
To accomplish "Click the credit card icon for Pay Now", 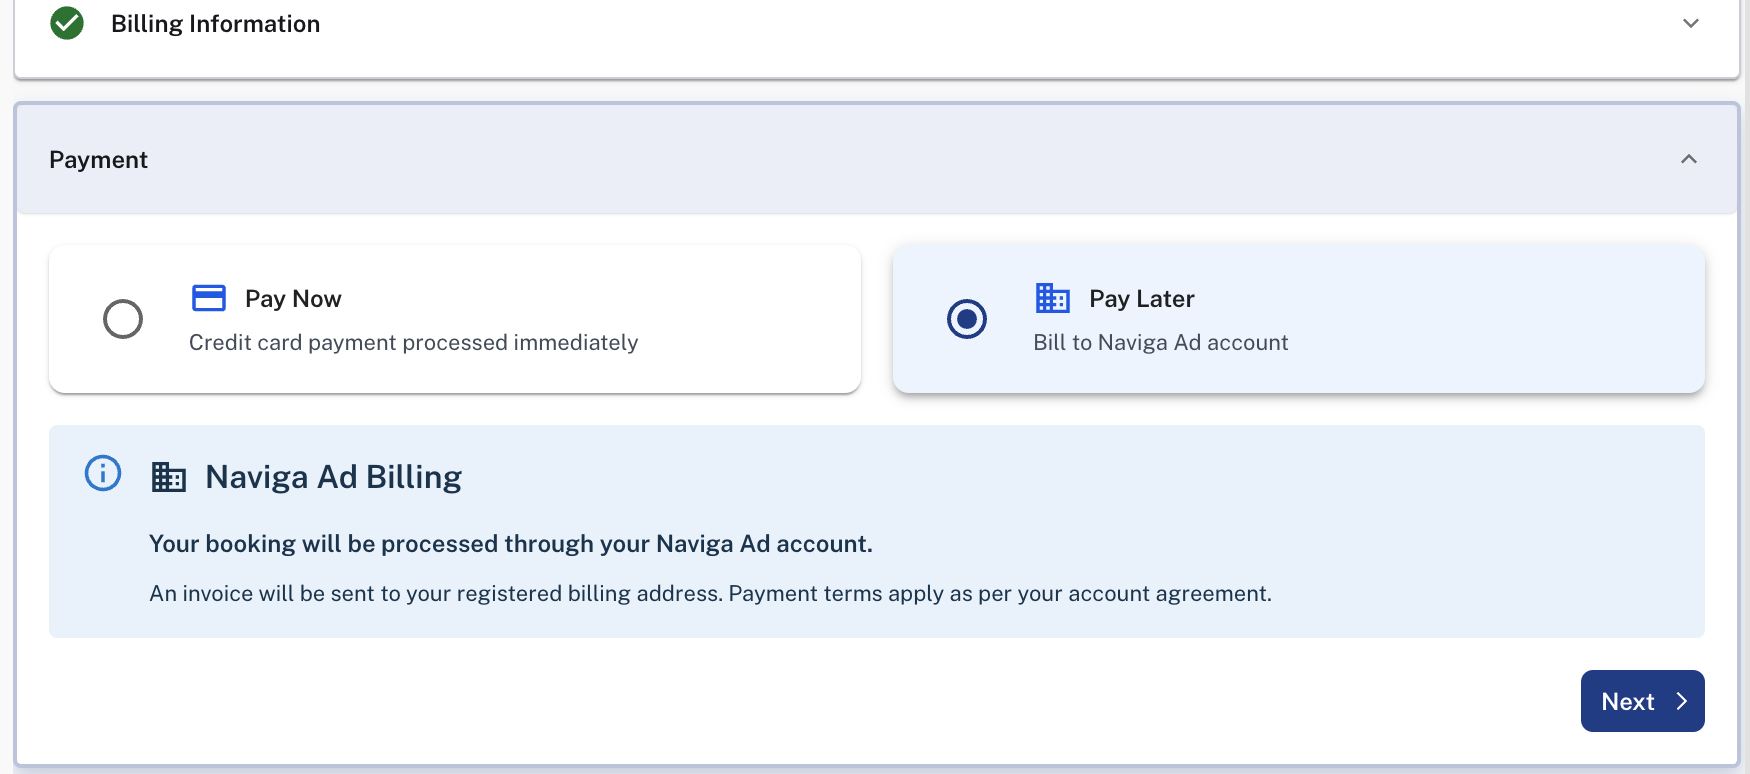I will coord(209,298).
